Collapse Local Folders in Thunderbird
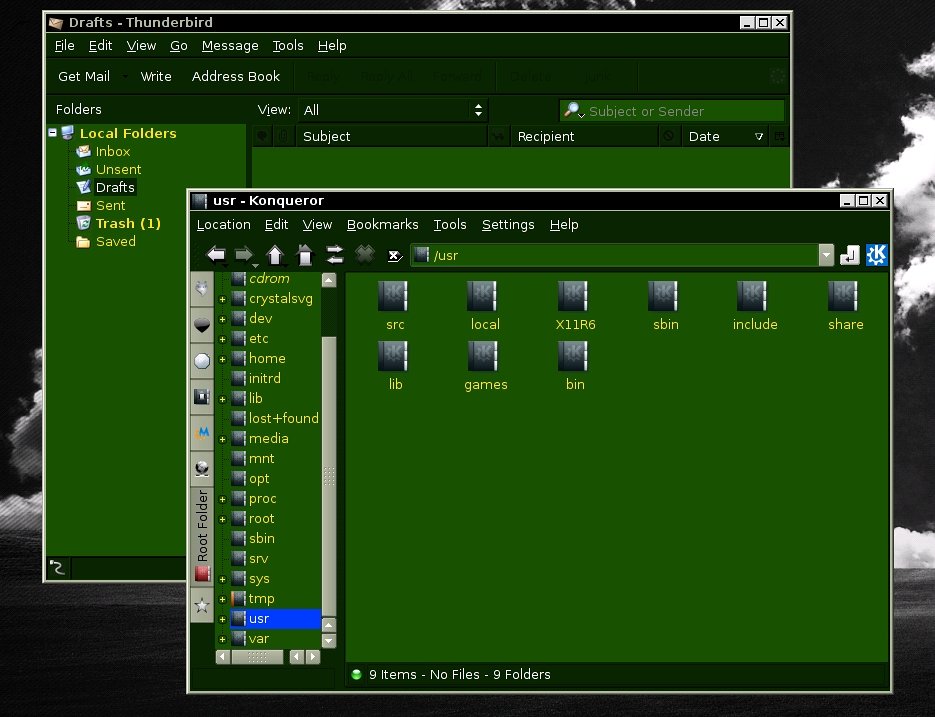Screen dimensions: 935x717 coord(52,132)
